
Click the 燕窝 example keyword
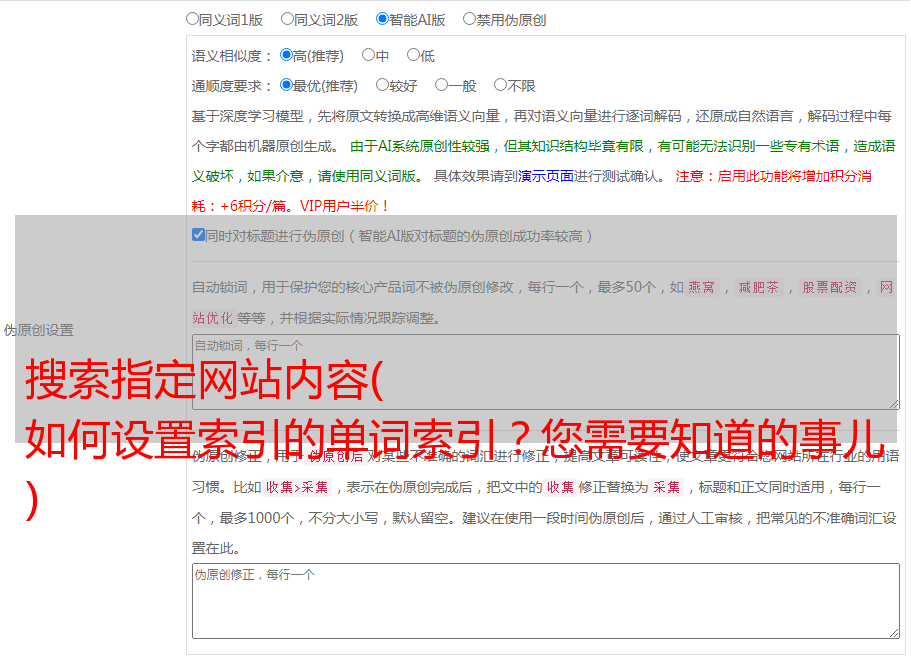(x=701, y=287)
